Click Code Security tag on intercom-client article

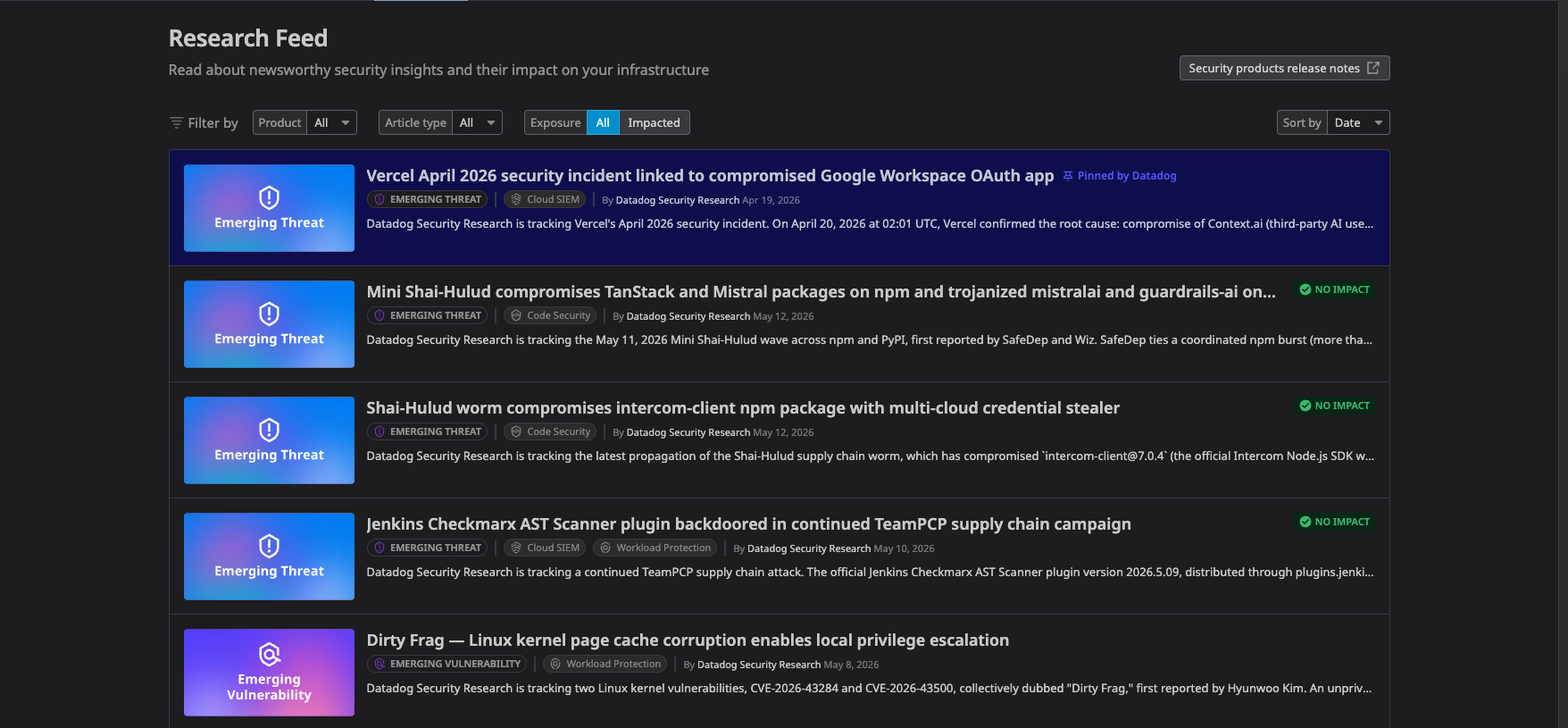[x=549, y=431]
